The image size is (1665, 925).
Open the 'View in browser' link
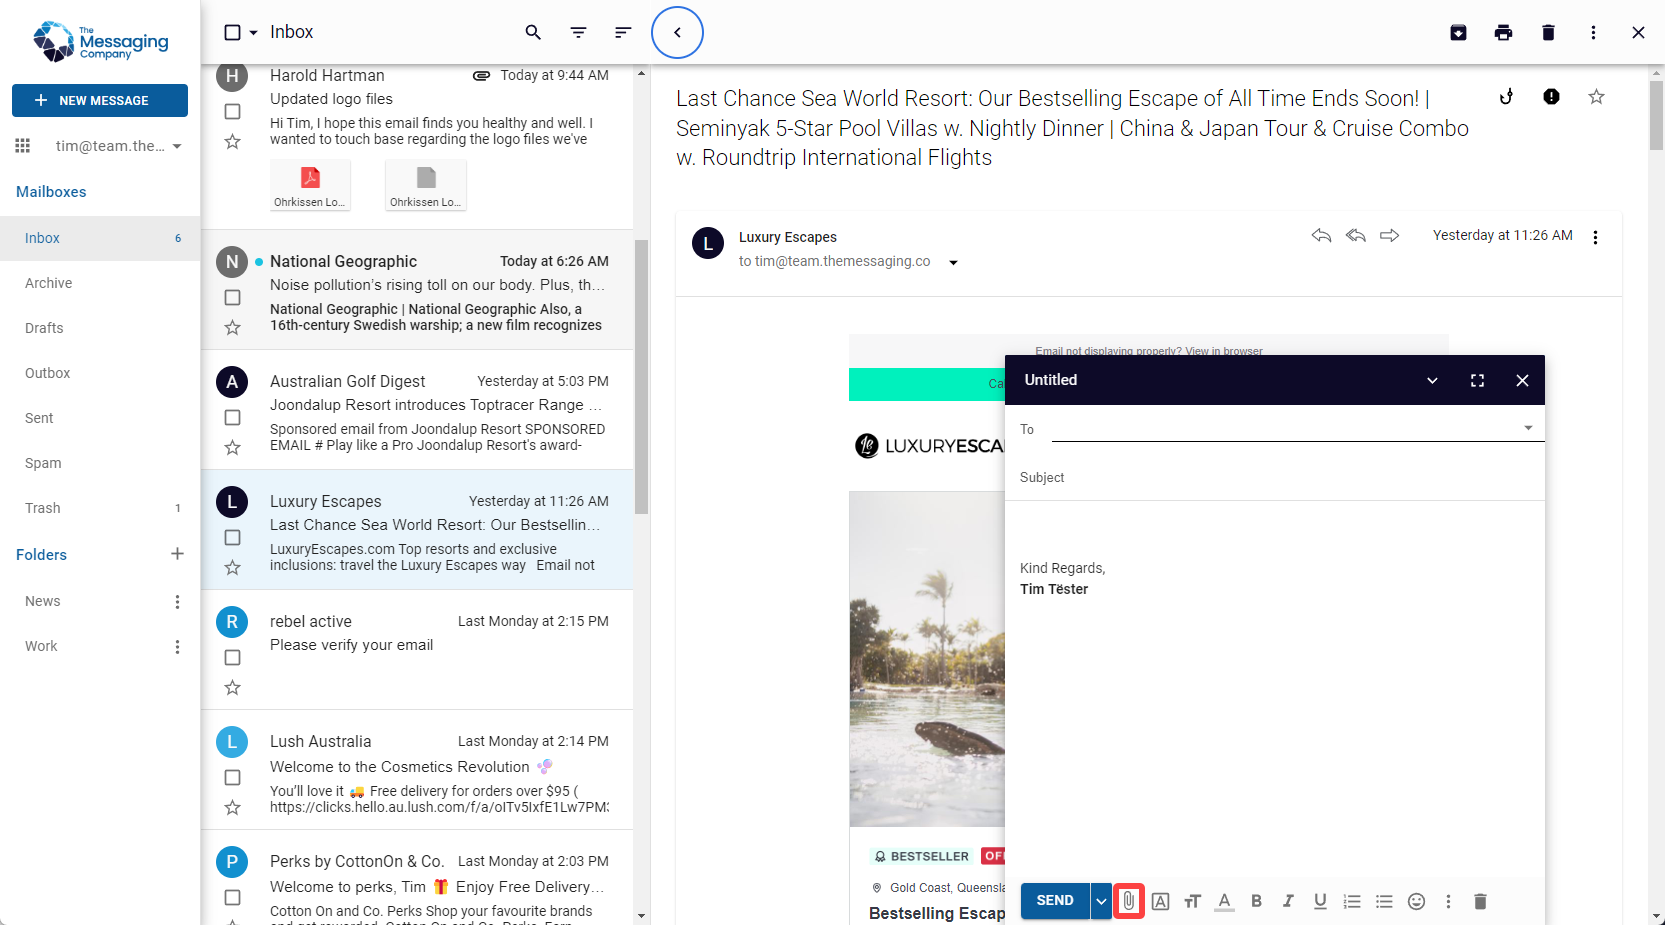coord(1222,351)
